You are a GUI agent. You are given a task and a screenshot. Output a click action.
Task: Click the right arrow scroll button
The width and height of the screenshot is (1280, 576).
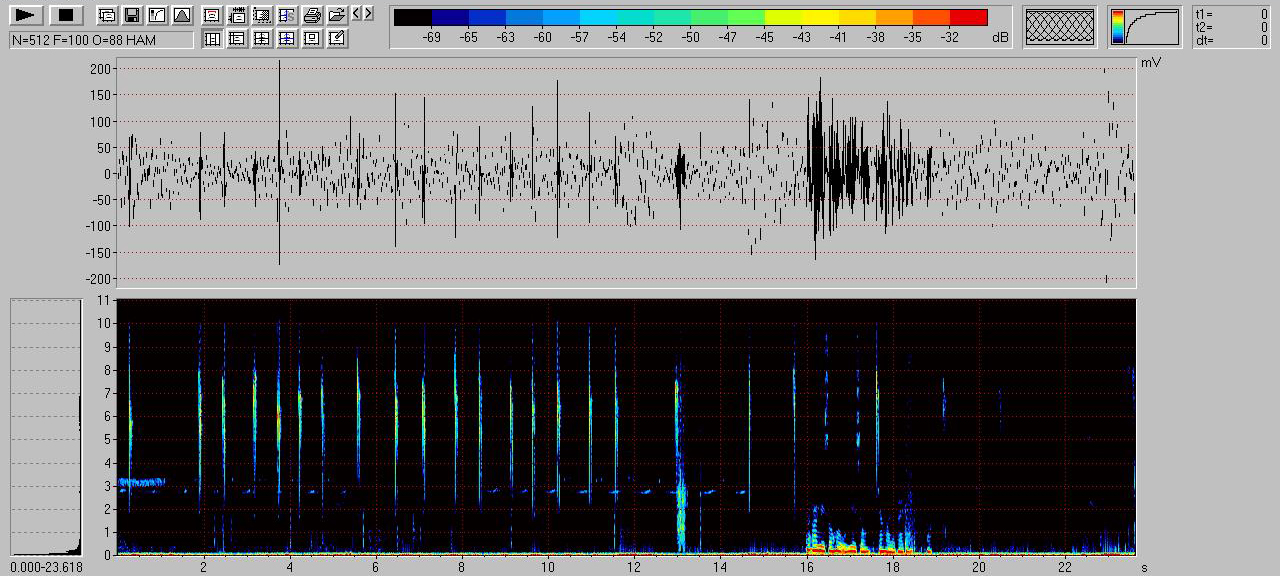click(368, 13)
